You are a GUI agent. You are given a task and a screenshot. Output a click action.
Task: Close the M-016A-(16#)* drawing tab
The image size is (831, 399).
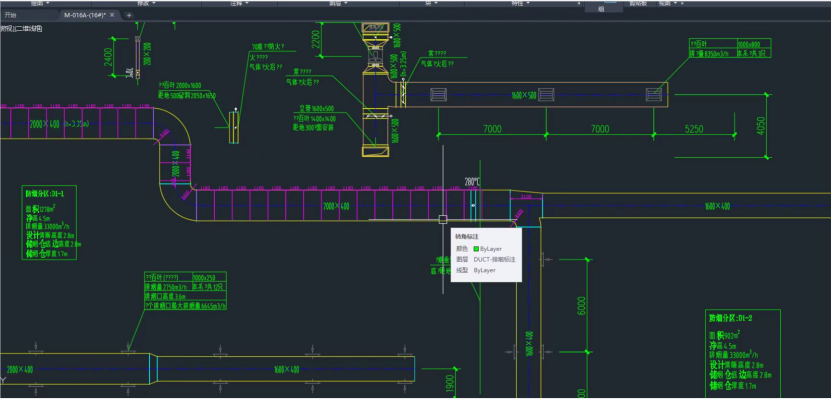click(x=112, y=15)
